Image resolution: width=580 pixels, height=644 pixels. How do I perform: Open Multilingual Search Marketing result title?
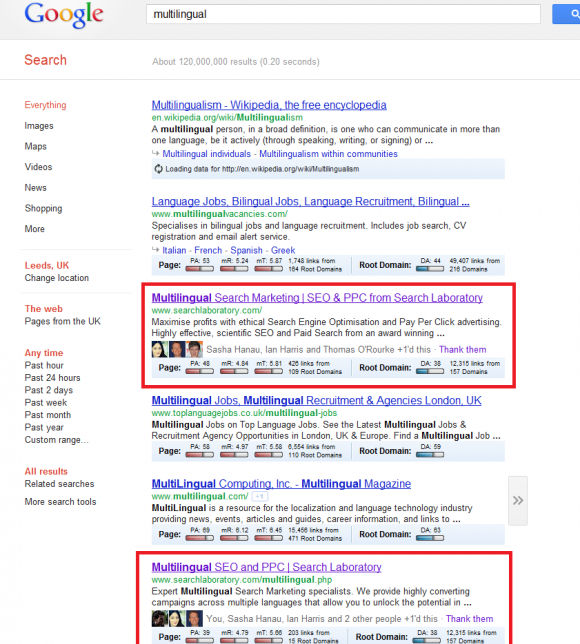[317, 298]
